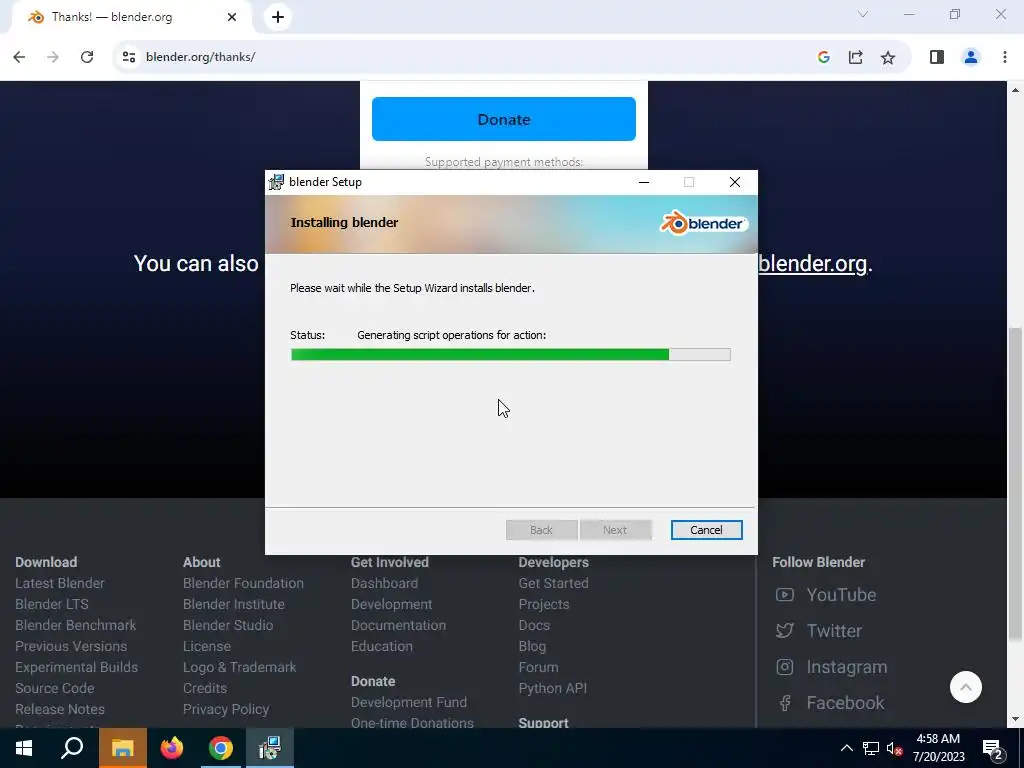Open Experimental Builds link
1024x768 pixels.
click(76, 667)
